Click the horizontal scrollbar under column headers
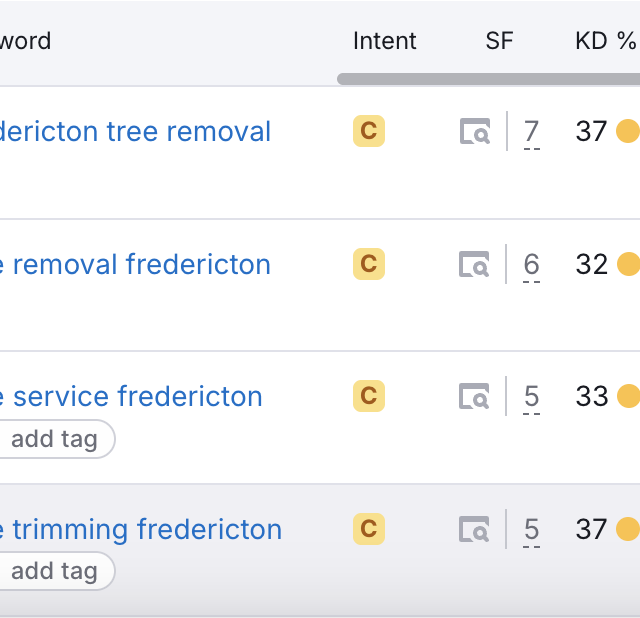Viewport: 640px width, 618px height. (x=488, y=79)
